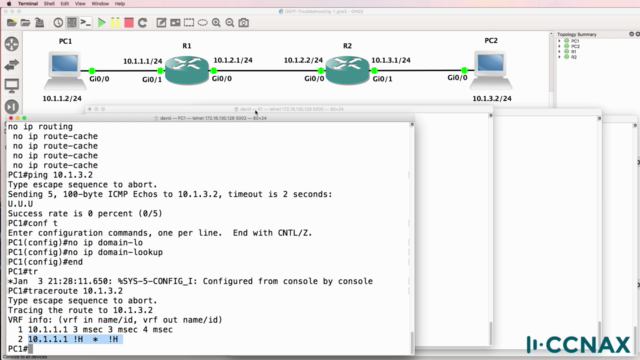640x360 pixels.
Task: Click the PC1 terminal window title bar
Action: click(x=210, y=118)
